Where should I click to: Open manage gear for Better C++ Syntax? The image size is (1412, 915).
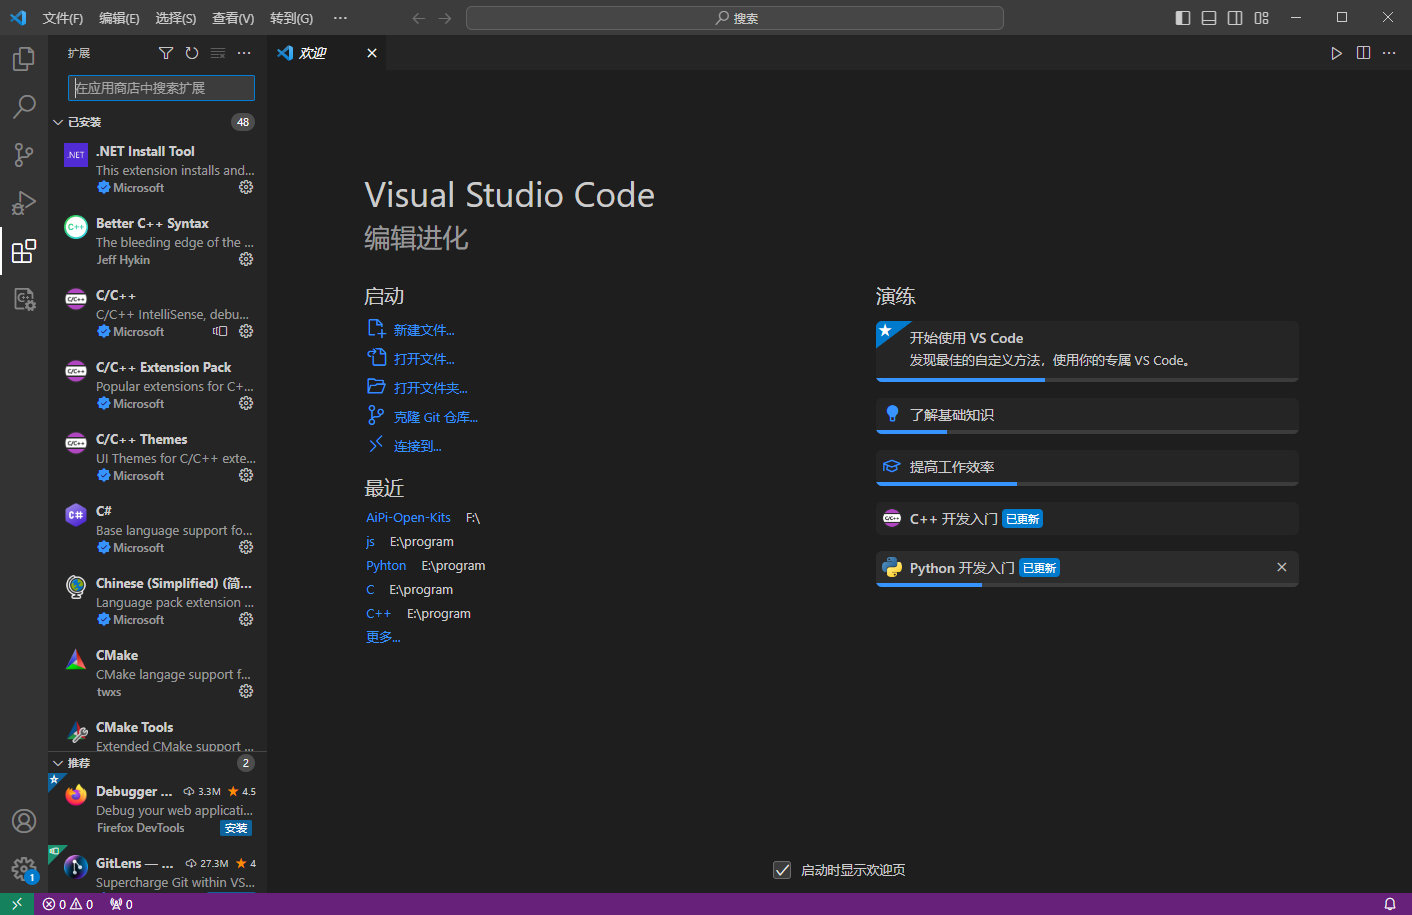[x=246, y=259]
